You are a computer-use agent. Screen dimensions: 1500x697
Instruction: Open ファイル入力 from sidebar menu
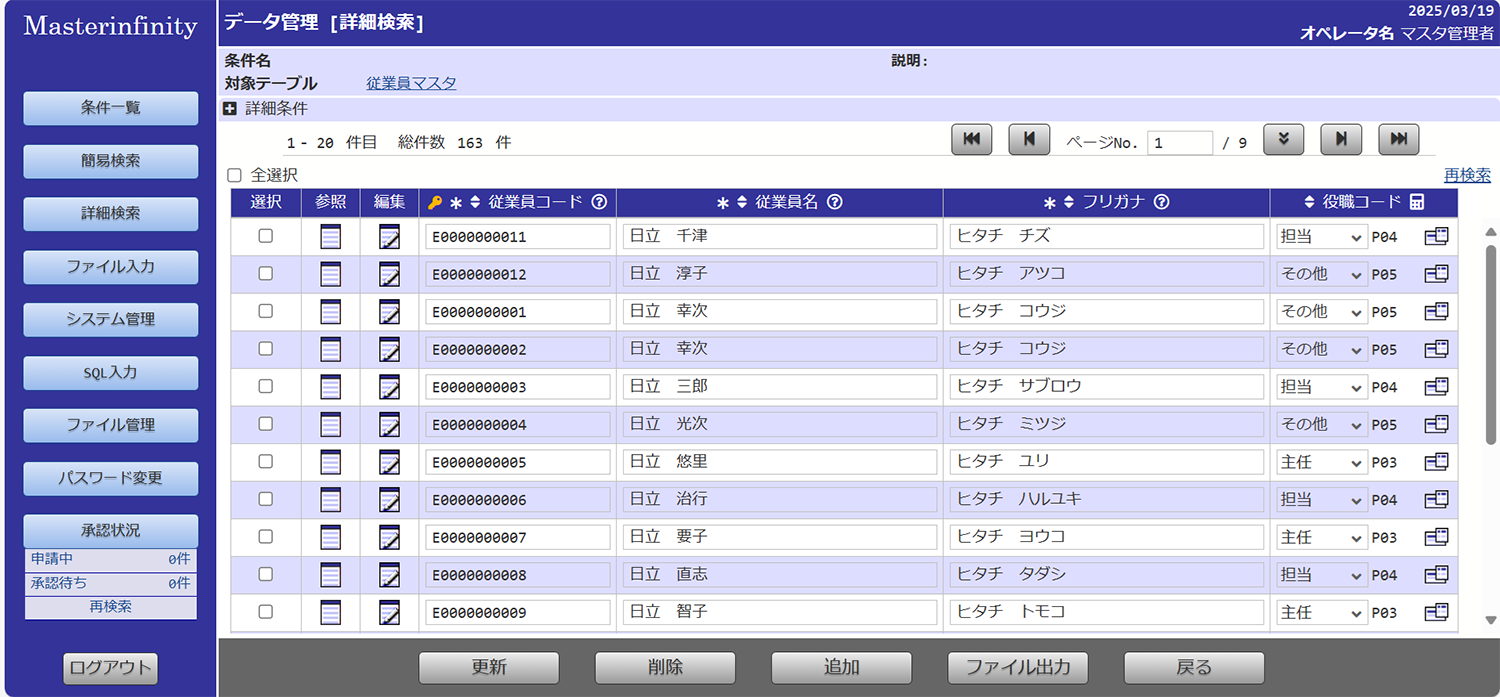tap(111, 267)
